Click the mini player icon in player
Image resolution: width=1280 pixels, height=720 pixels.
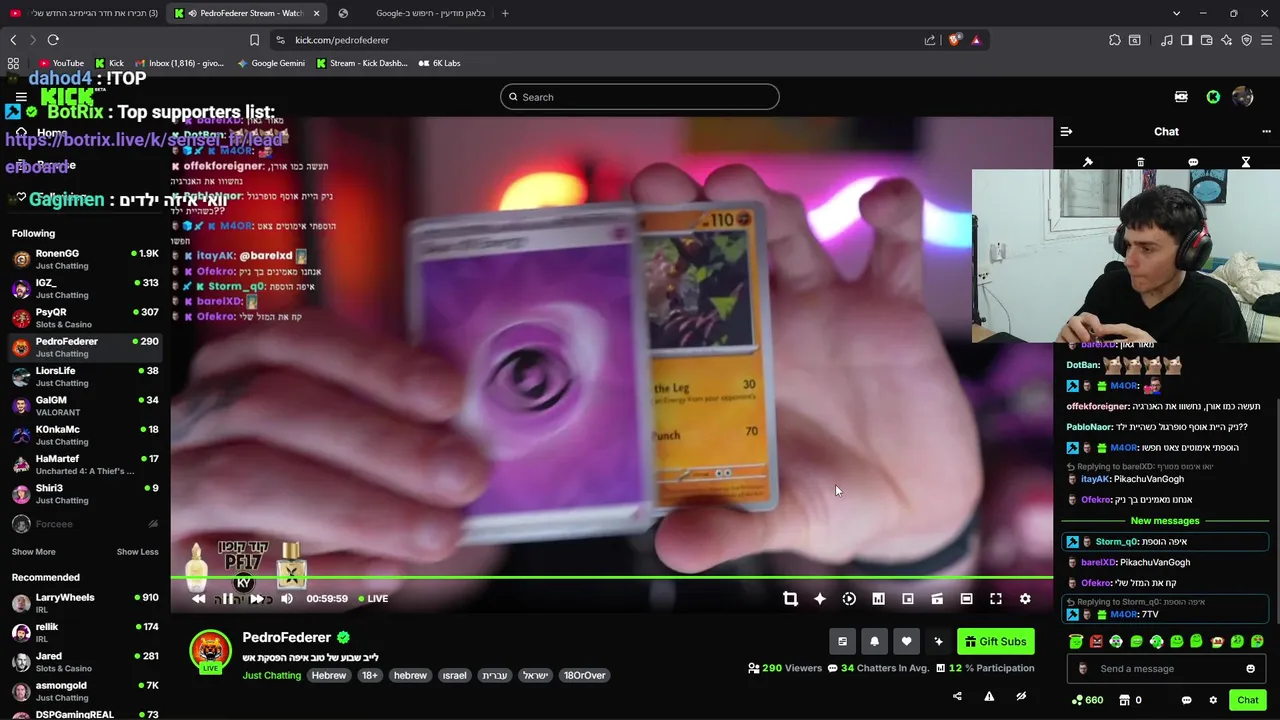click(x=937, y=599)
